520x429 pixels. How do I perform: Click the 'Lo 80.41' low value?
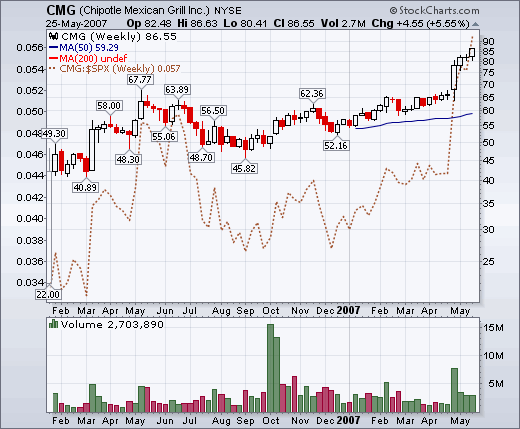click(x=245, y=24)
